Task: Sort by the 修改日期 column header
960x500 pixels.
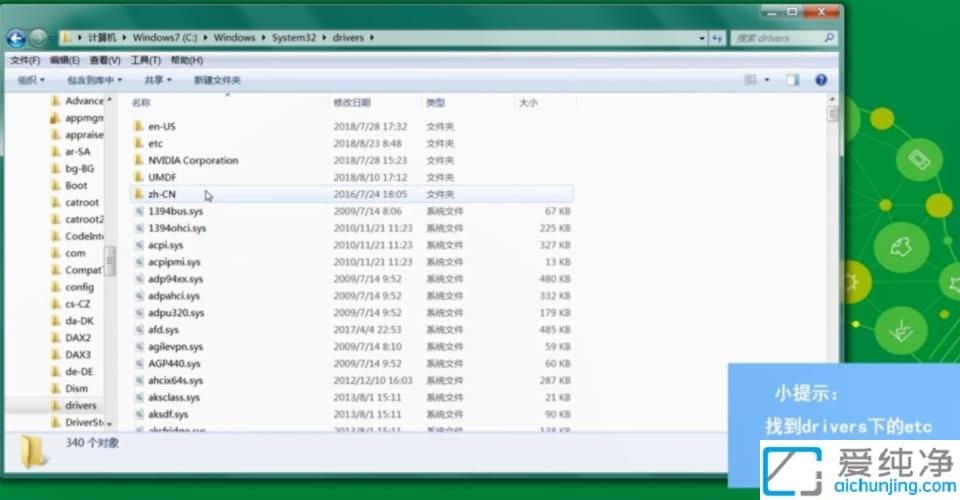Action: 352,103
